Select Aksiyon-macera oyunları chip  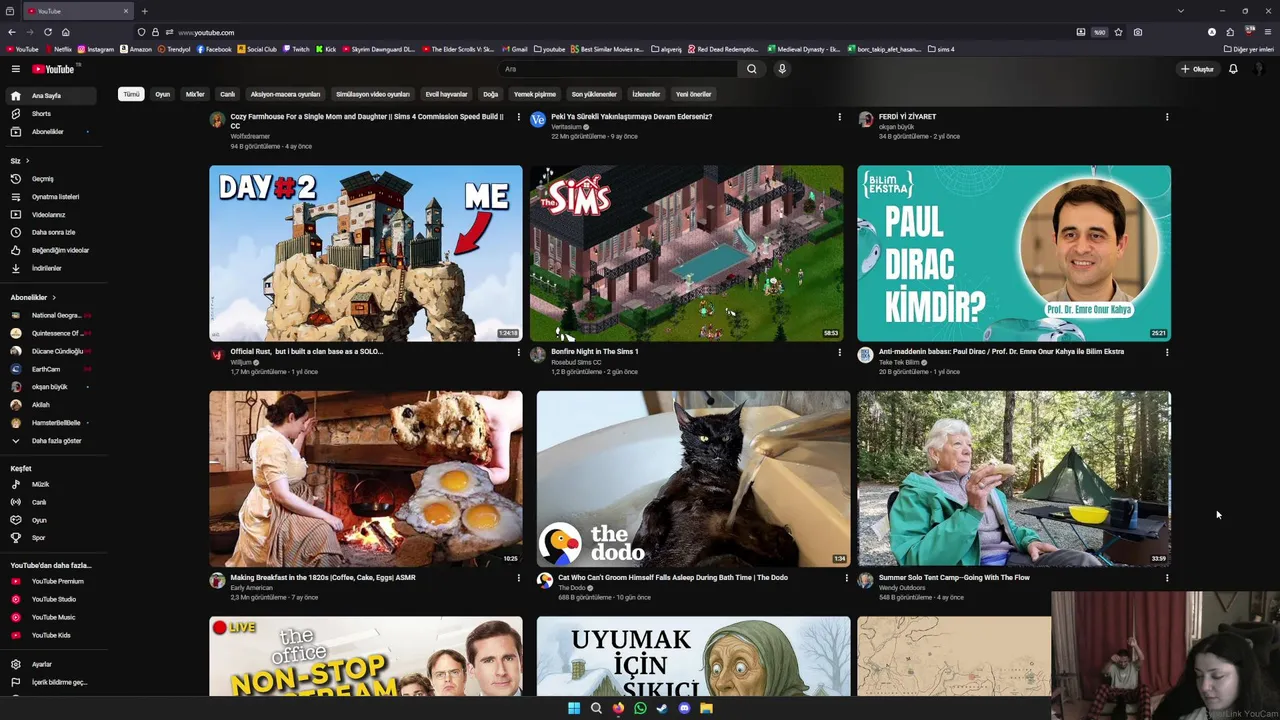[285, 94]
